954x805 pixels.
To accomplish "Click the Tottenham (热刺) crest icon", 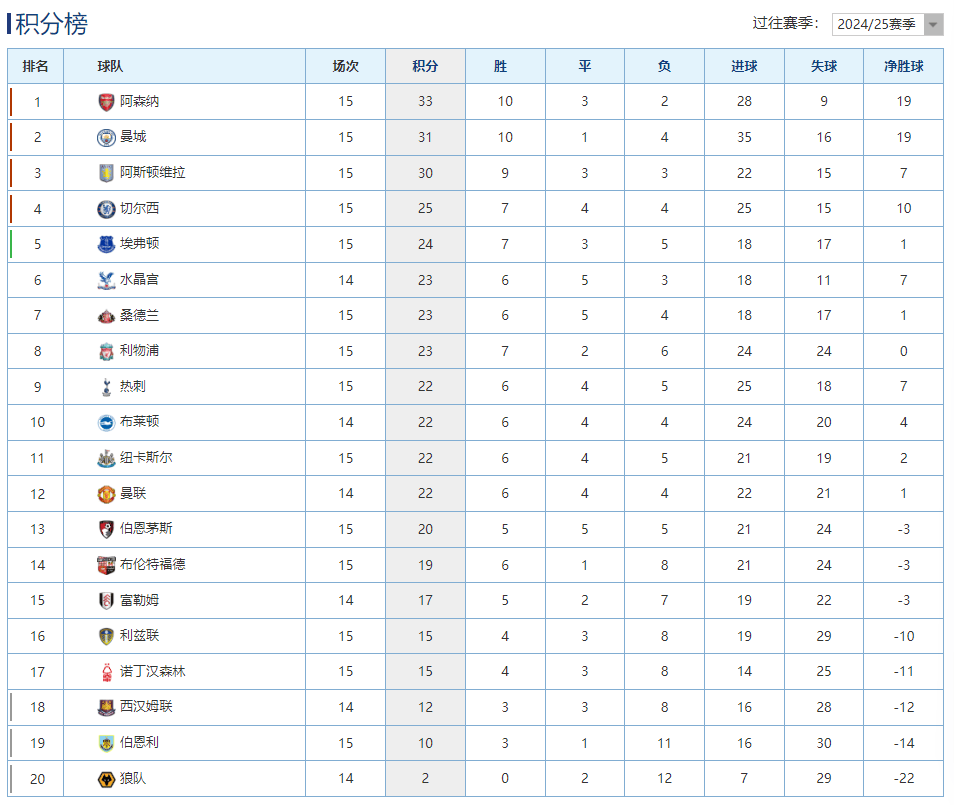I will [x=106, y=387].
